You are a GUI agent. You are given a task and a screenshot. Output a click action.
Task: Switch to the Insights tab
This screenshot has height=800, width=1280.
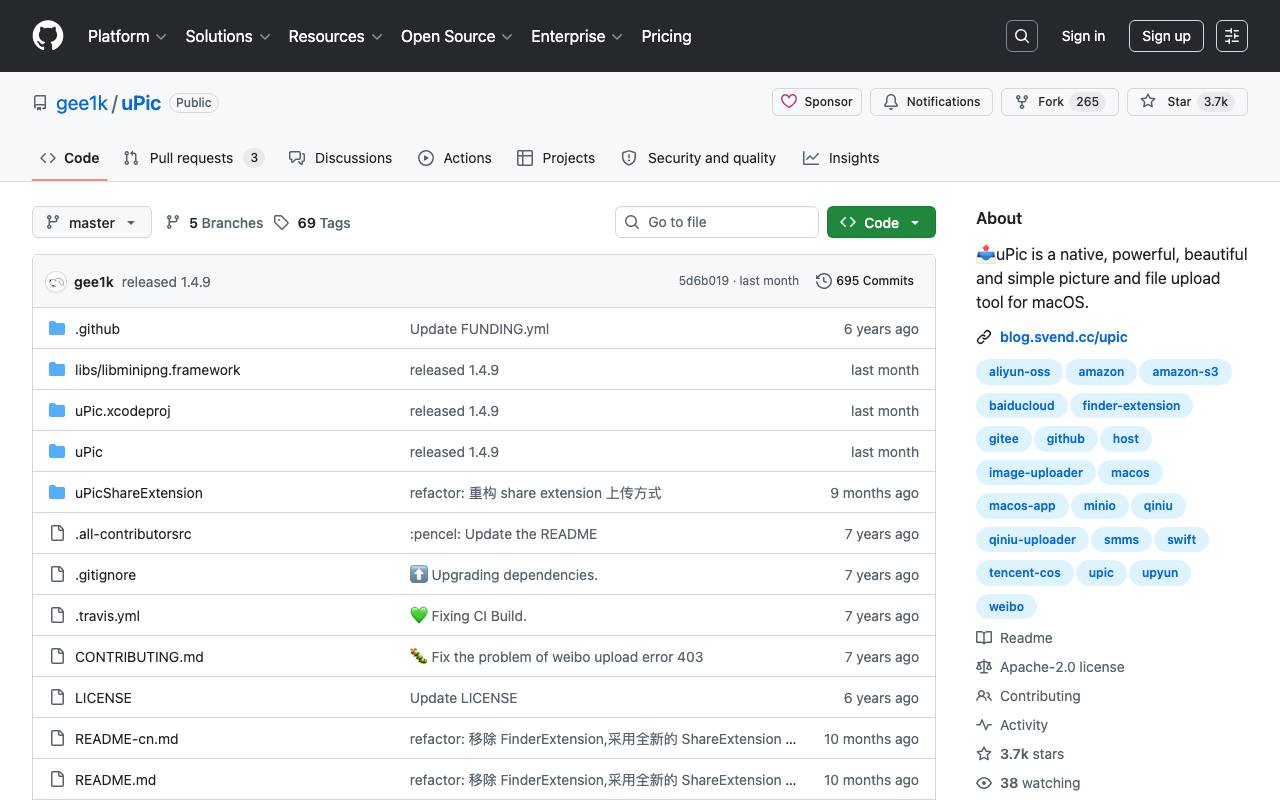[841, 158]
